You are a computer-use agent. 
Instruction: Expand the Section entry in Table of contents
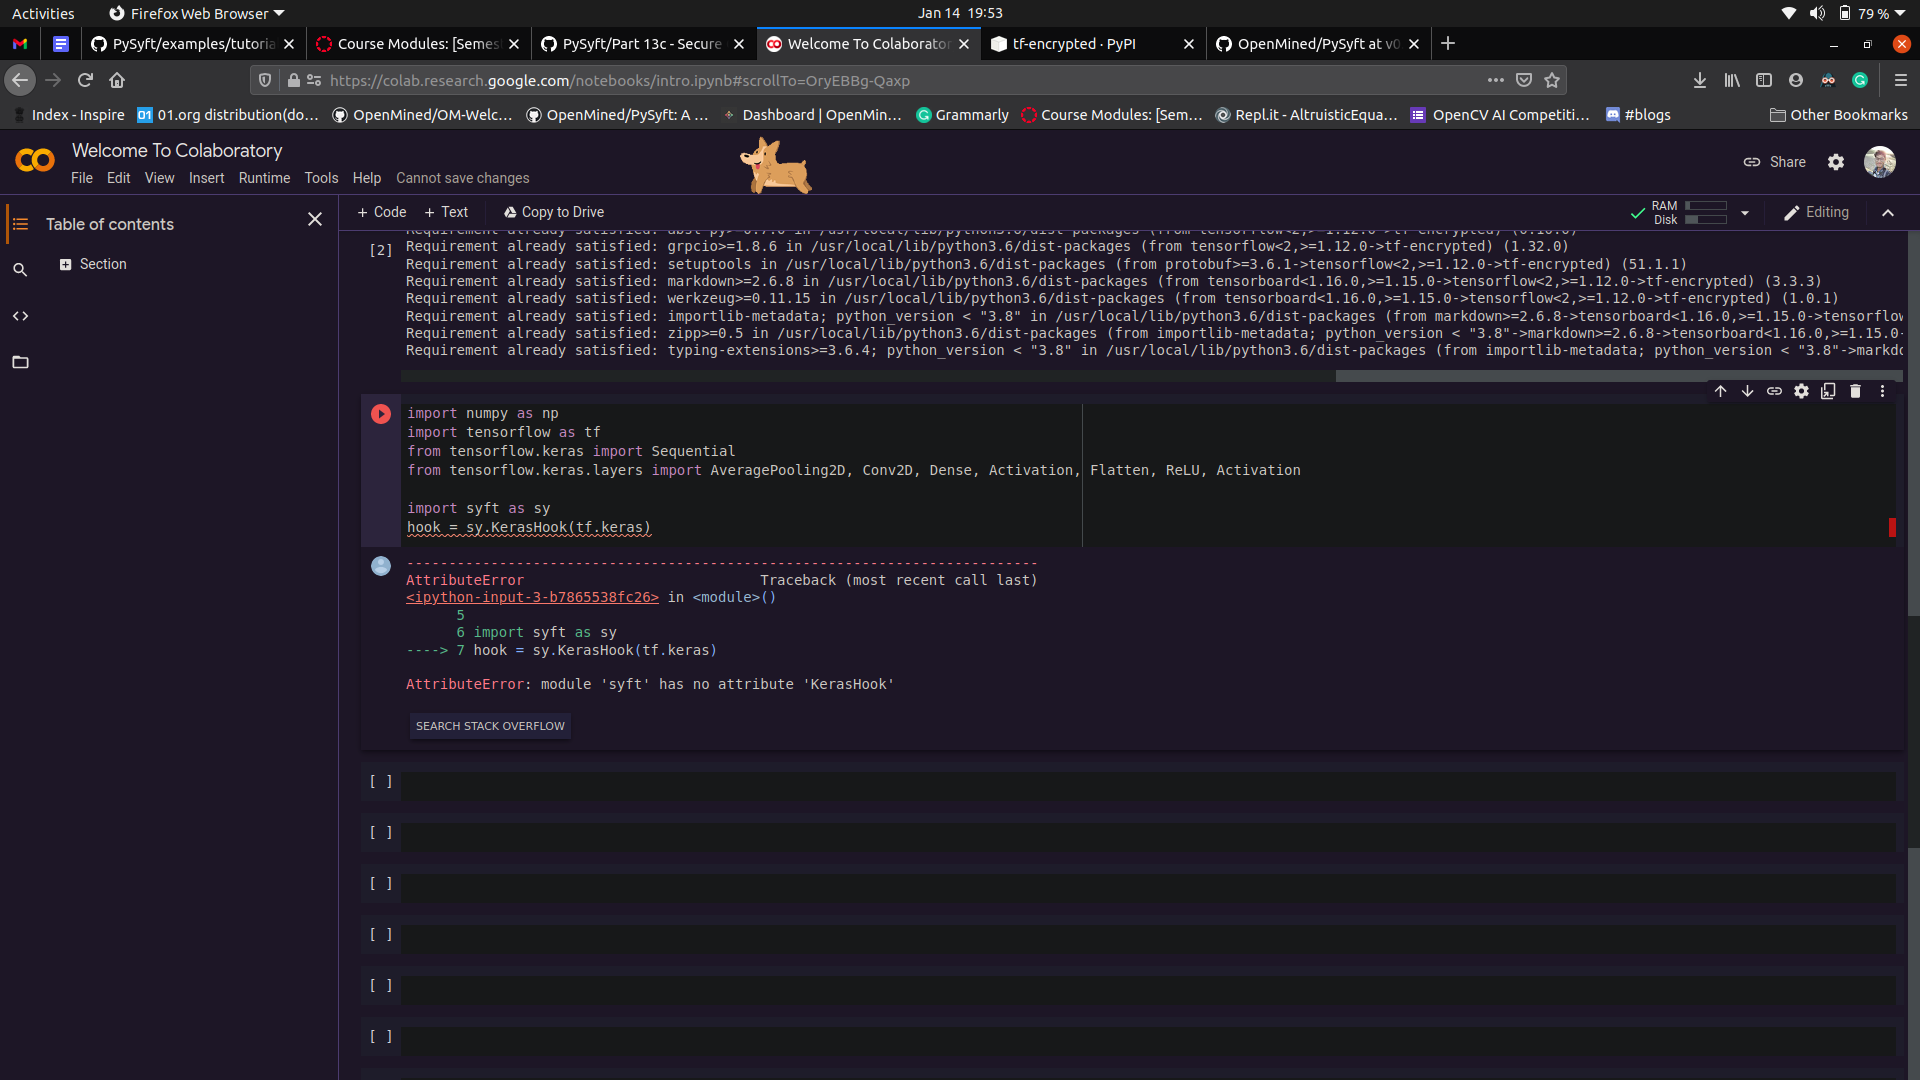[65, 264]
